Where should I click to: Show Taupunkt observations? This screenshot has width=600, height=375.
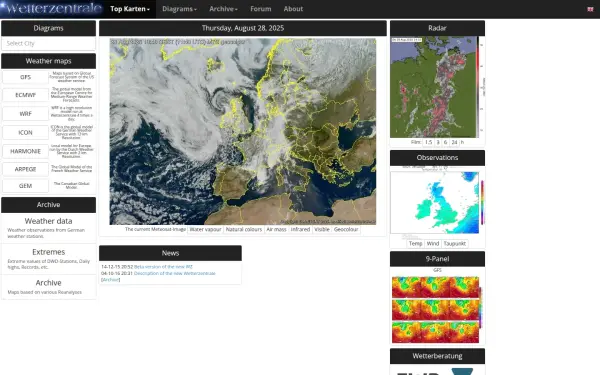coord(455,243)
